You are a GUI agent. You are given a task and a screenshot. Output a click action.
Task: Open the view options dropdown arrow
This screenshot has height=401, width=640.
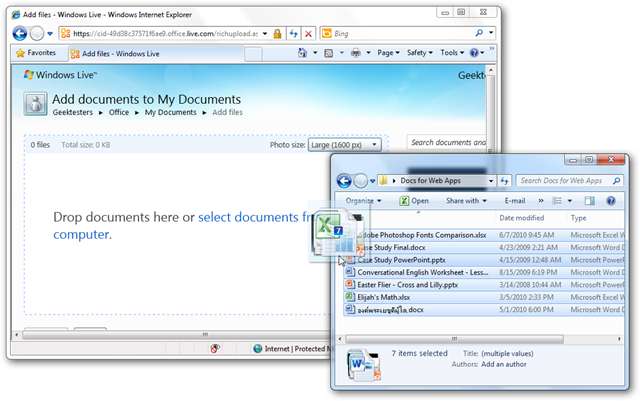tap(570, 201)
